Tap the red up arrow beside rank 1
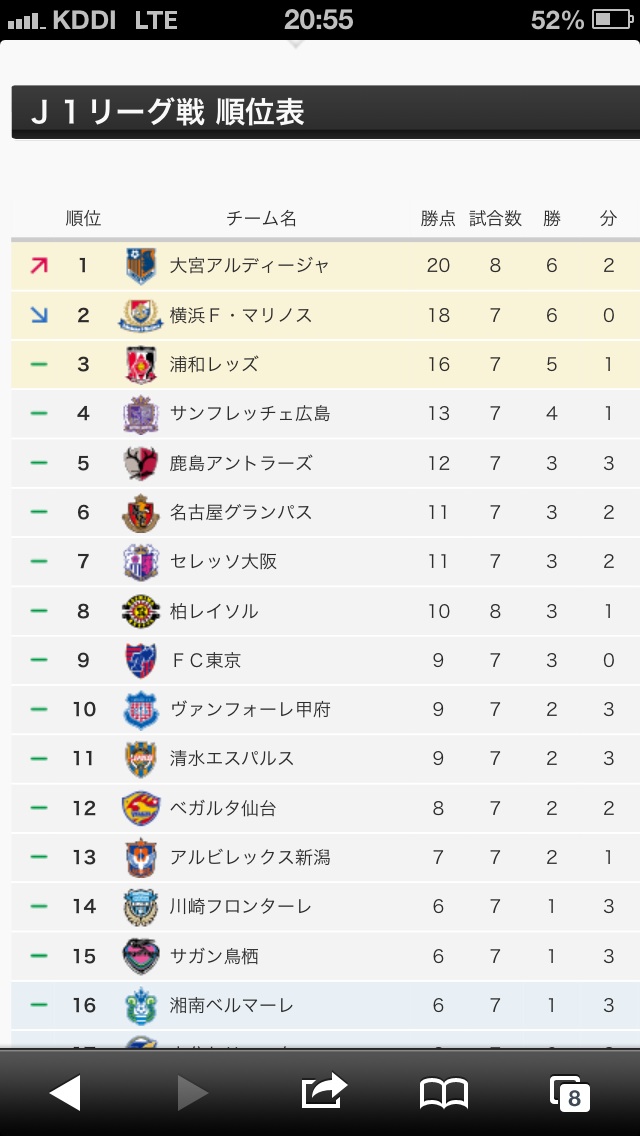 [39, 266]
